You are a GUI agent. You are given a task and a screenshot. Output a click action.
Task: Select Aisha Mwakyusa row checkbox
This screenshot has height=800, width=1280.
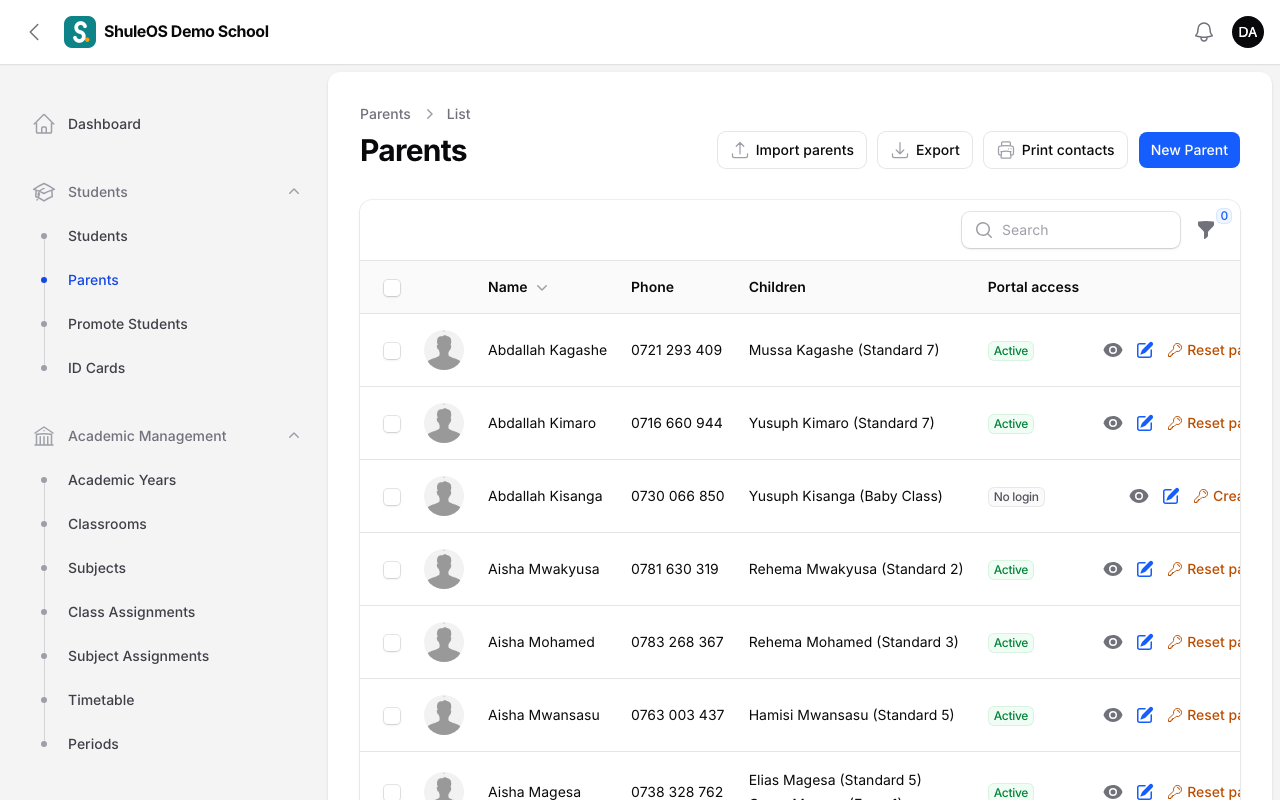[x=392, y=570]
